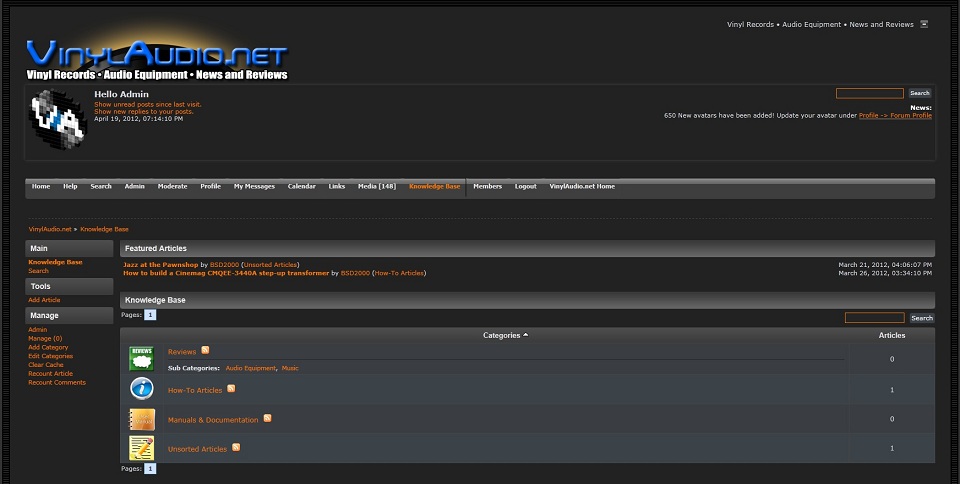
Task: Go to Search in the navigation bar
Action: [x=101, y=186]
